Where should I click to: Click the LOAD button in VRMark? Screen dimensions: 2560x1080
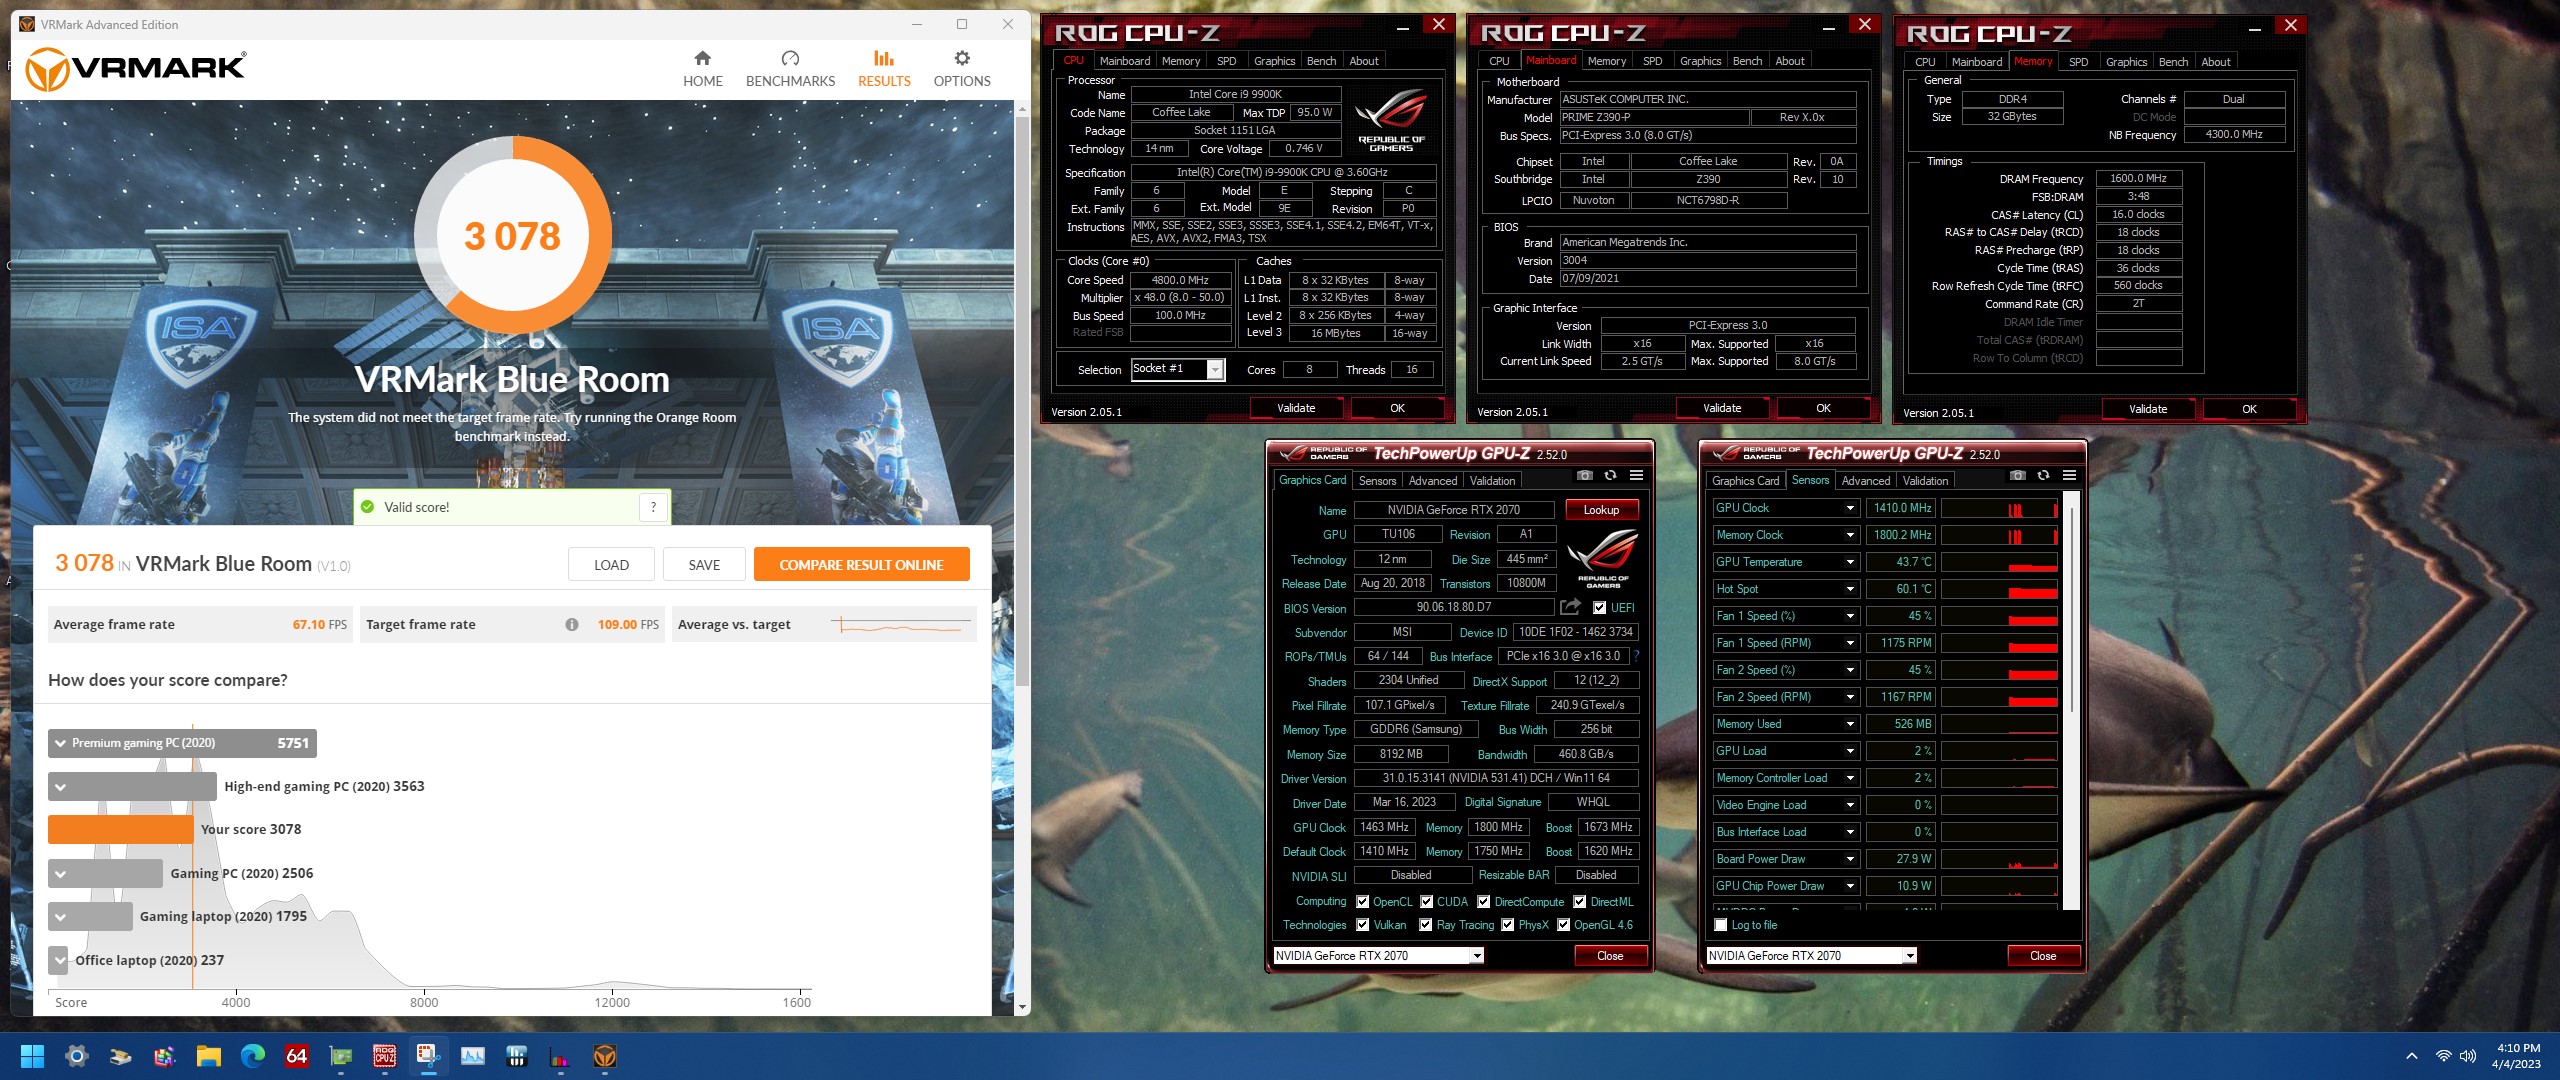[x=611, y=565]
